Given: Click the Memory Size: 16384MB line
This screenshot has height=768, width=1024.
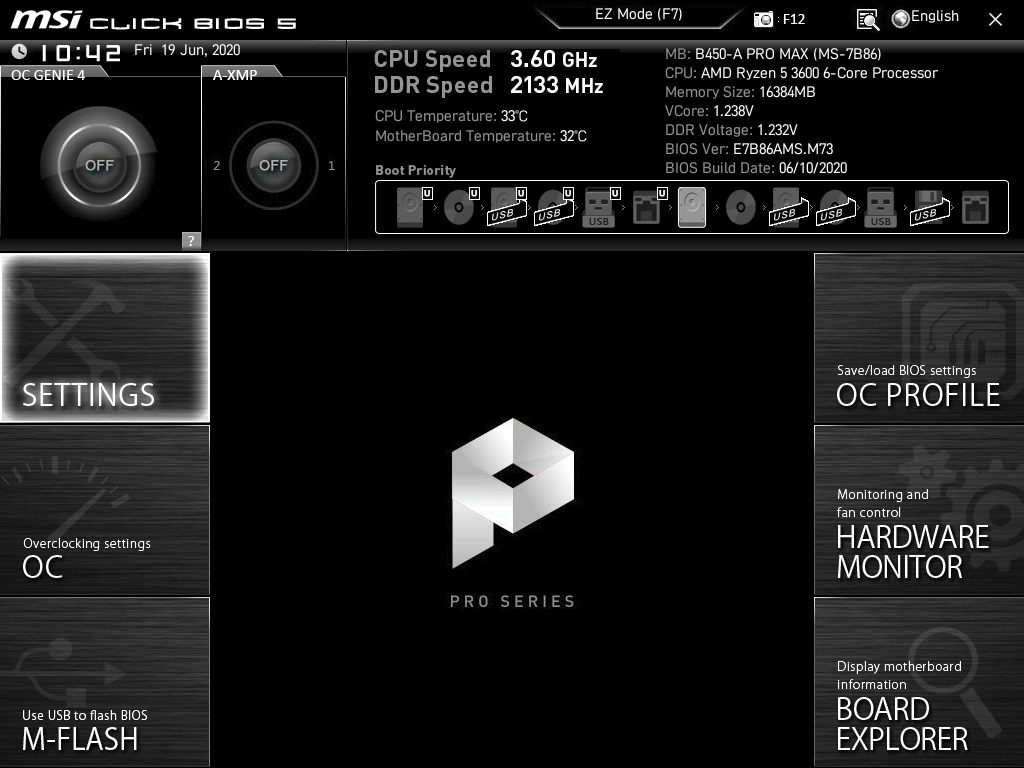Looking at the screenshot, I should (740, 92).
